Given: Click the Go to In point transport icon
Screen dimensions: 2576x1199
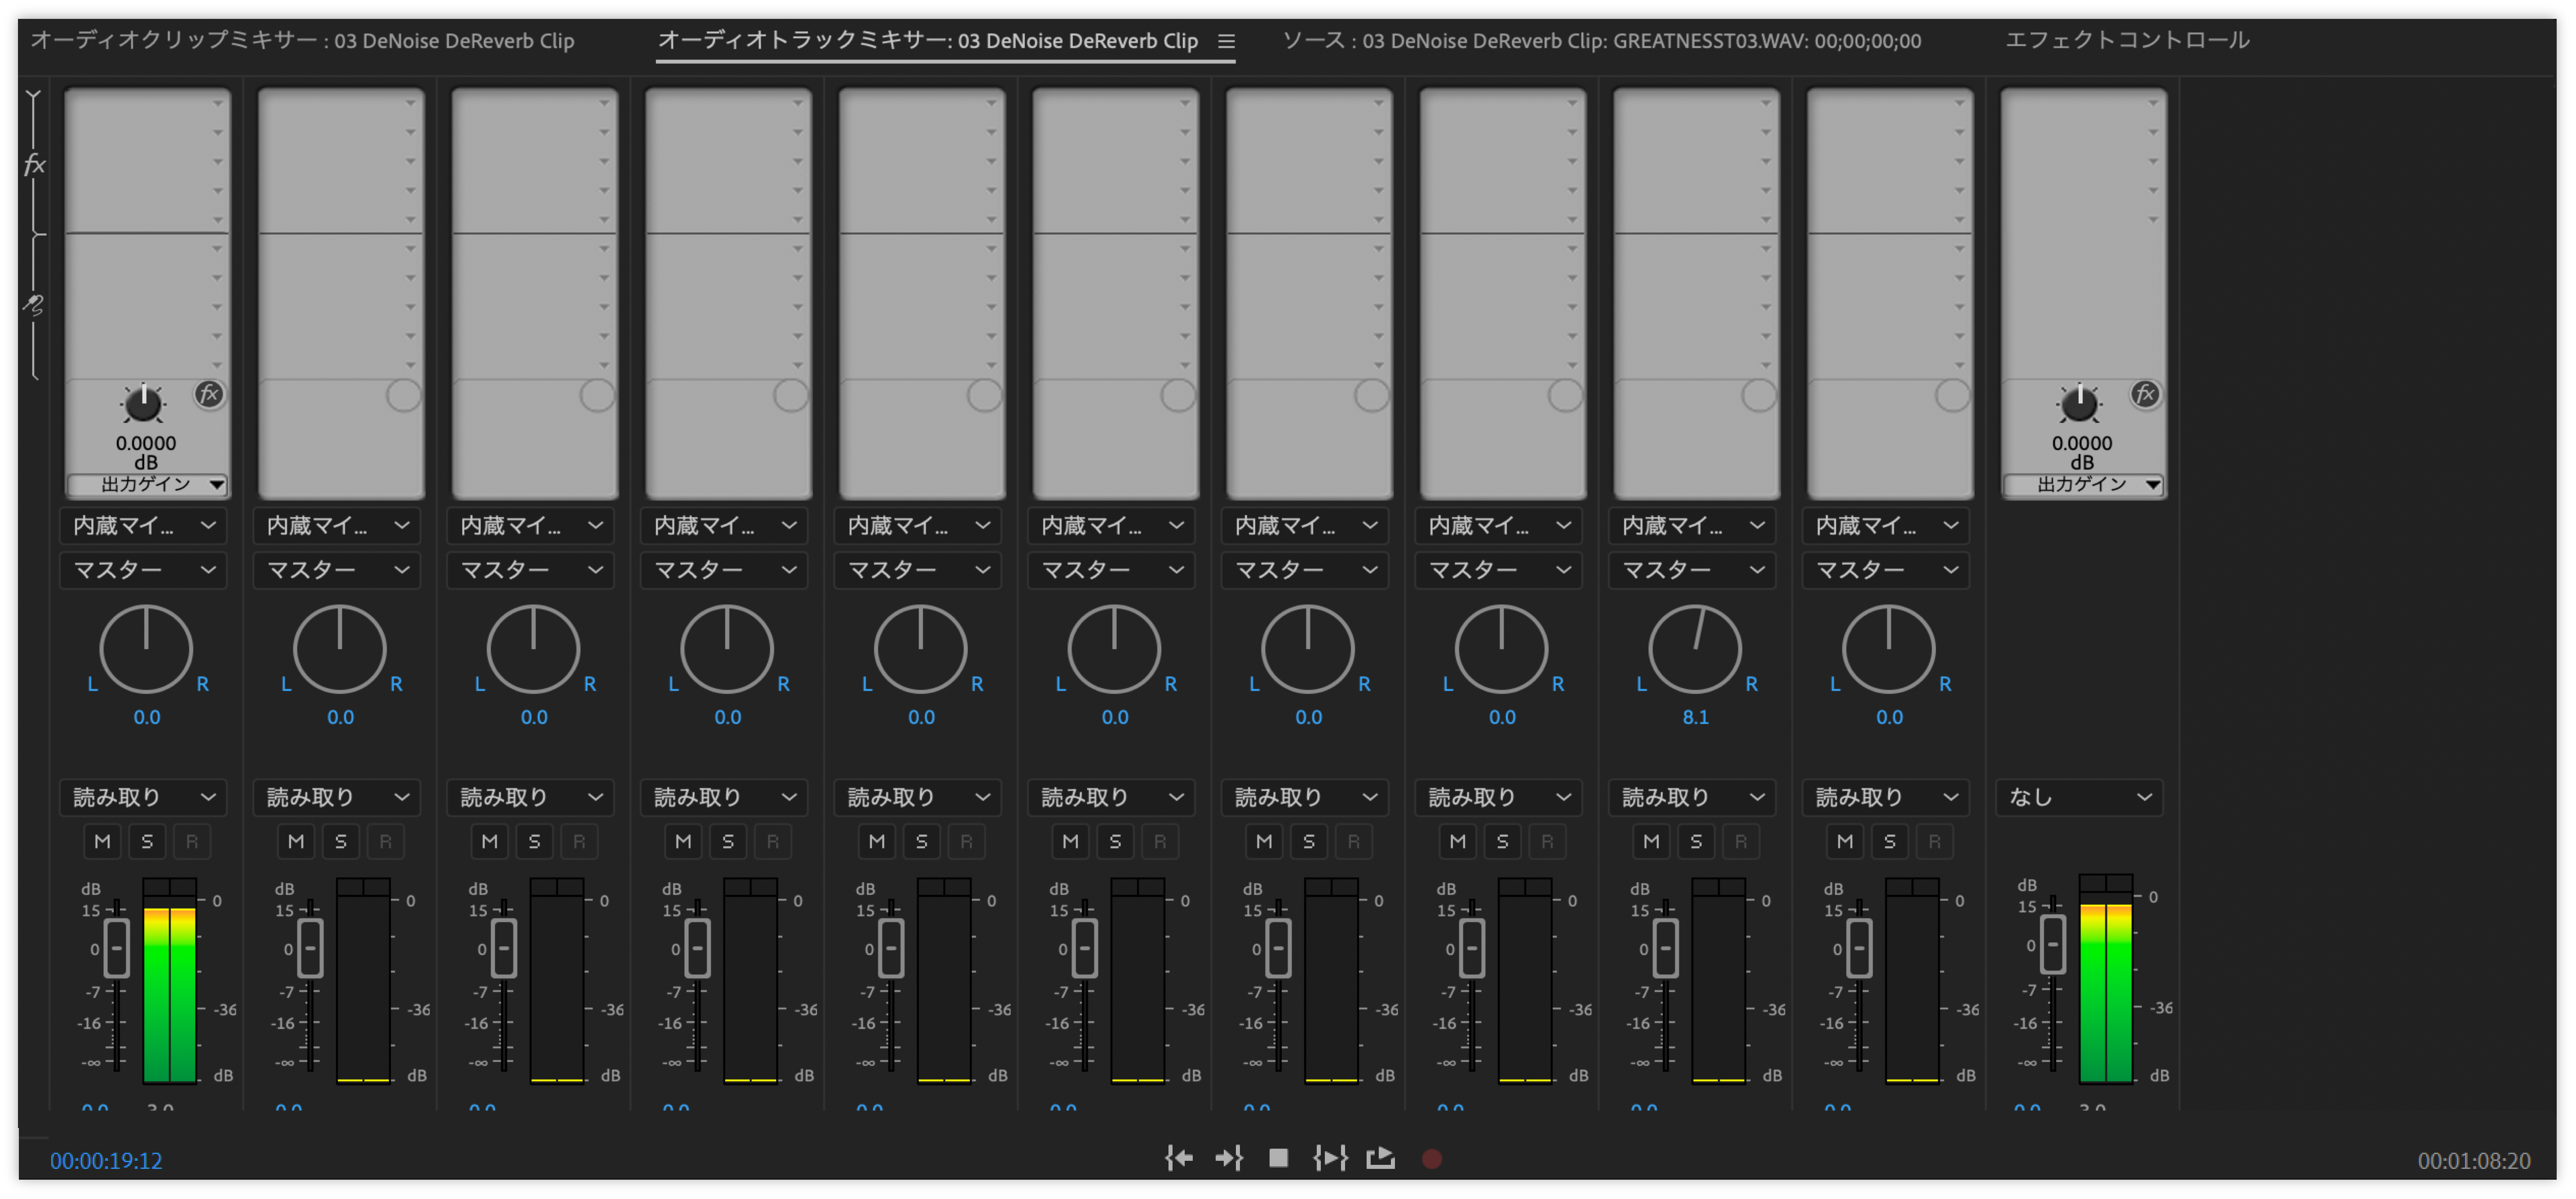Looking at the screenshot, I should (x=1179, y=1158).
